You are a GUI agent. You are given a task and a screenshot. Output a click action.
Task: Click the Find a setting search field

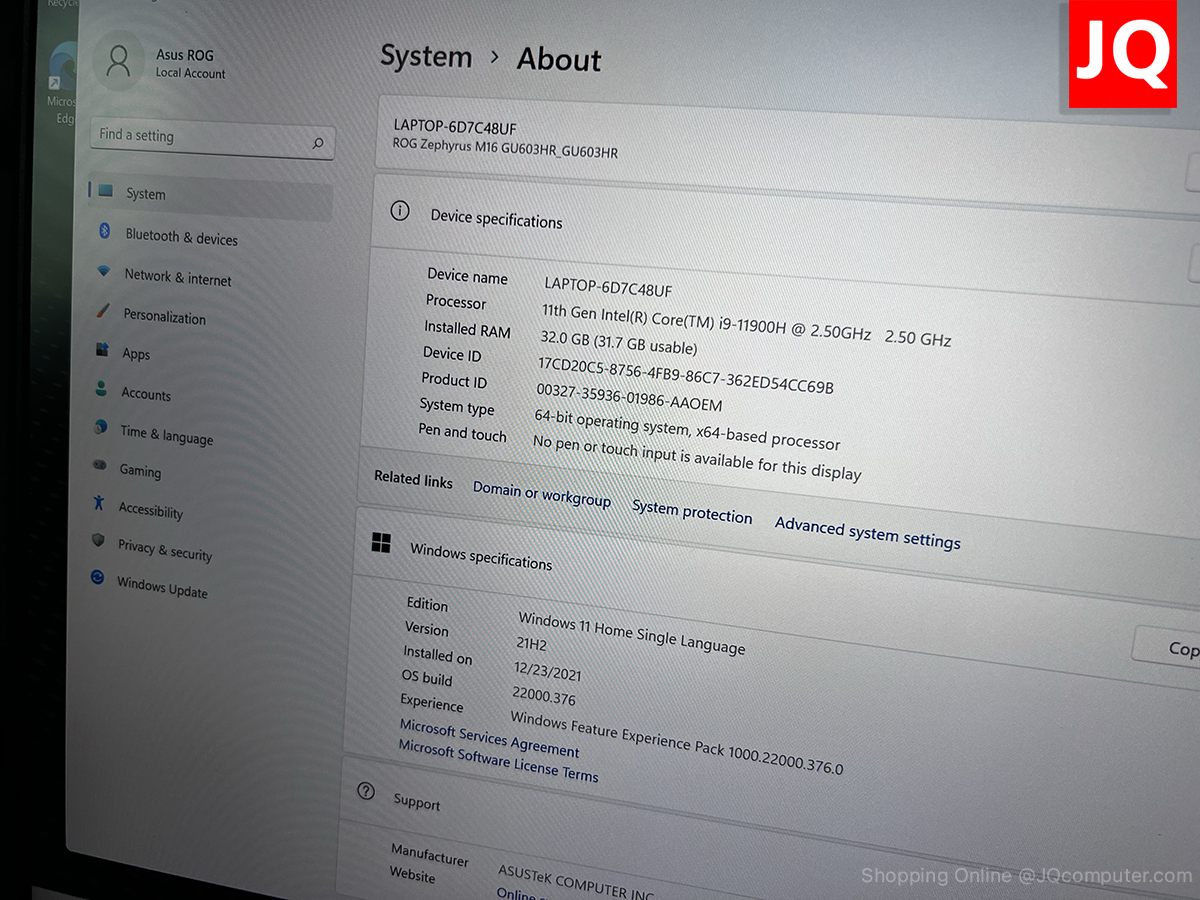click(212, 140)
